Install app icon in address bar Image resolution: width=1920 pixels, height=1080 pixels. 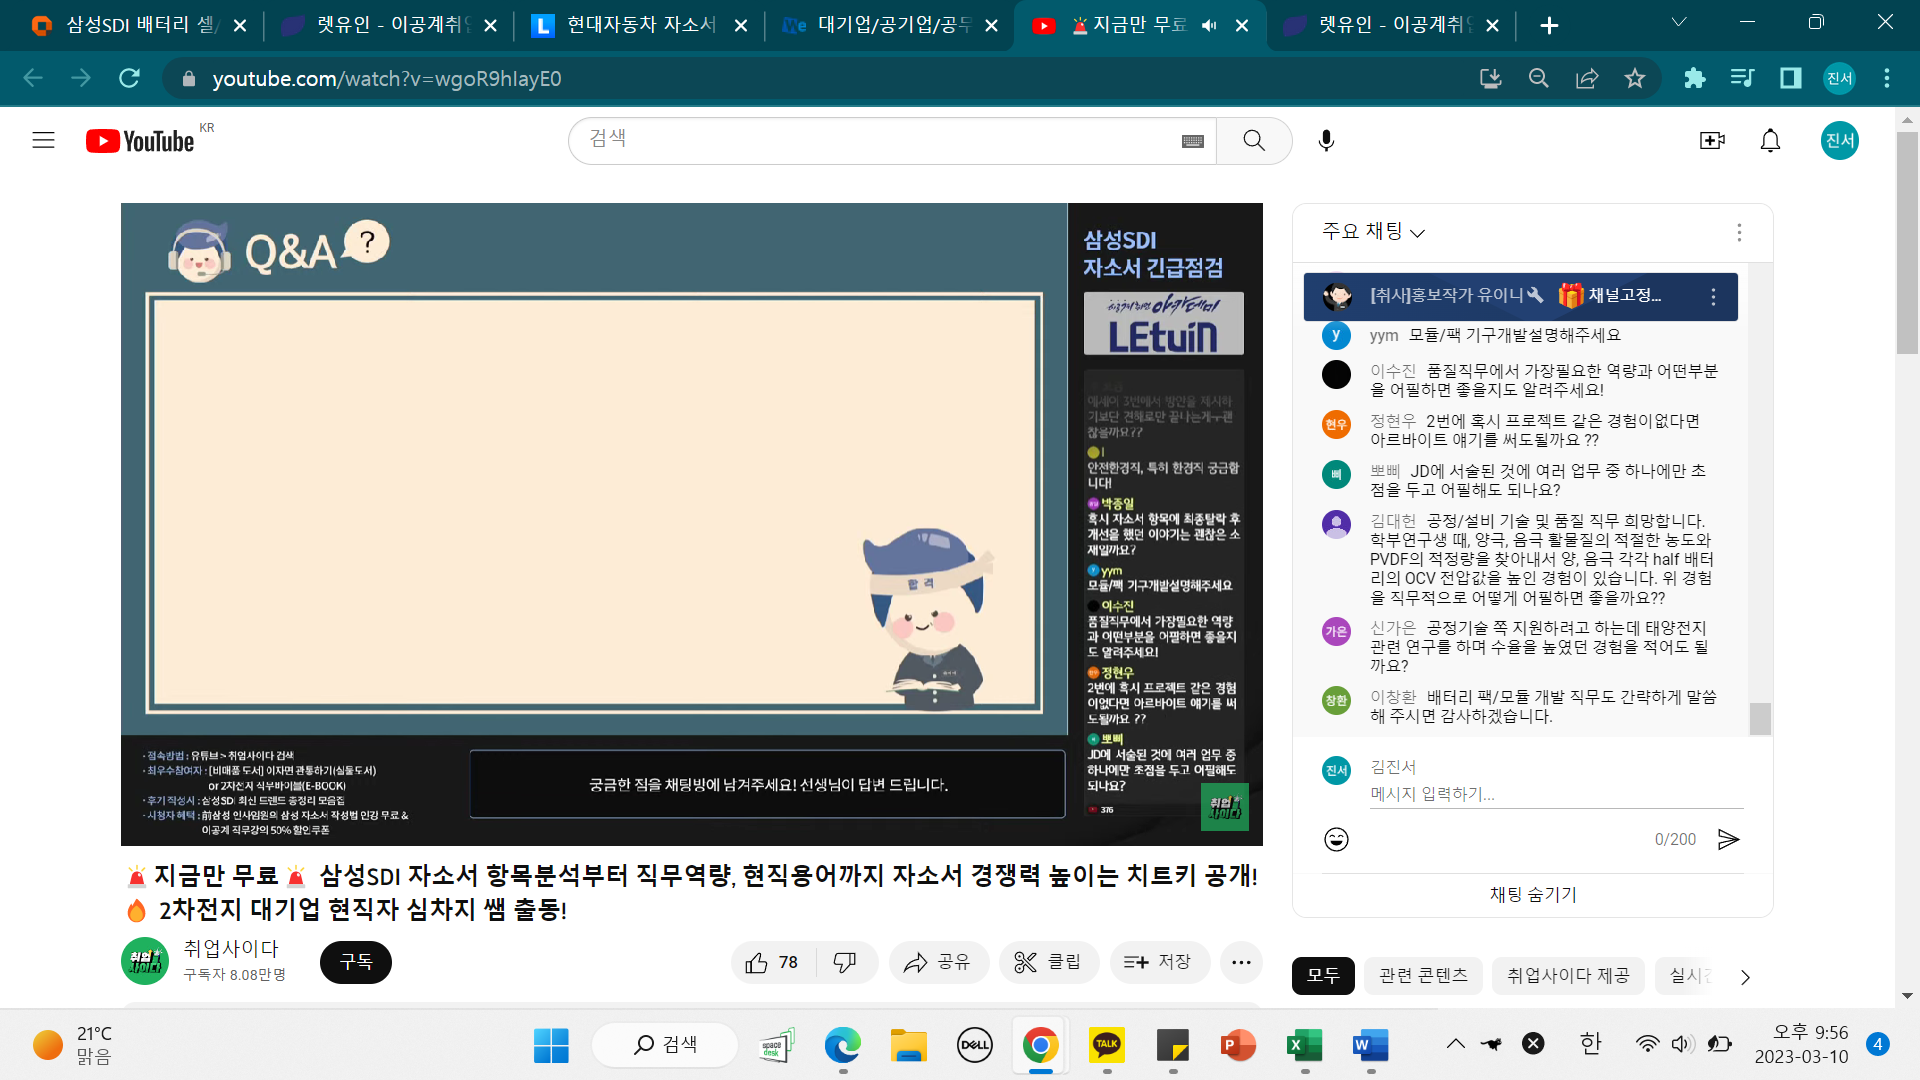(1491, 78)
